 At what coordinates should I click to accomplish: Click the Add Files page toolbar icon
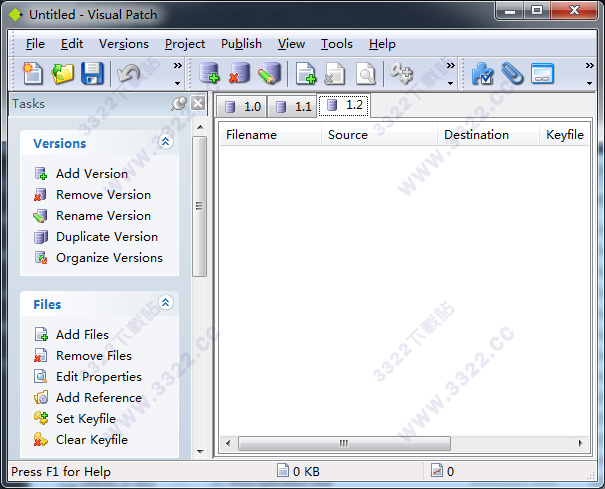(306, 73)
